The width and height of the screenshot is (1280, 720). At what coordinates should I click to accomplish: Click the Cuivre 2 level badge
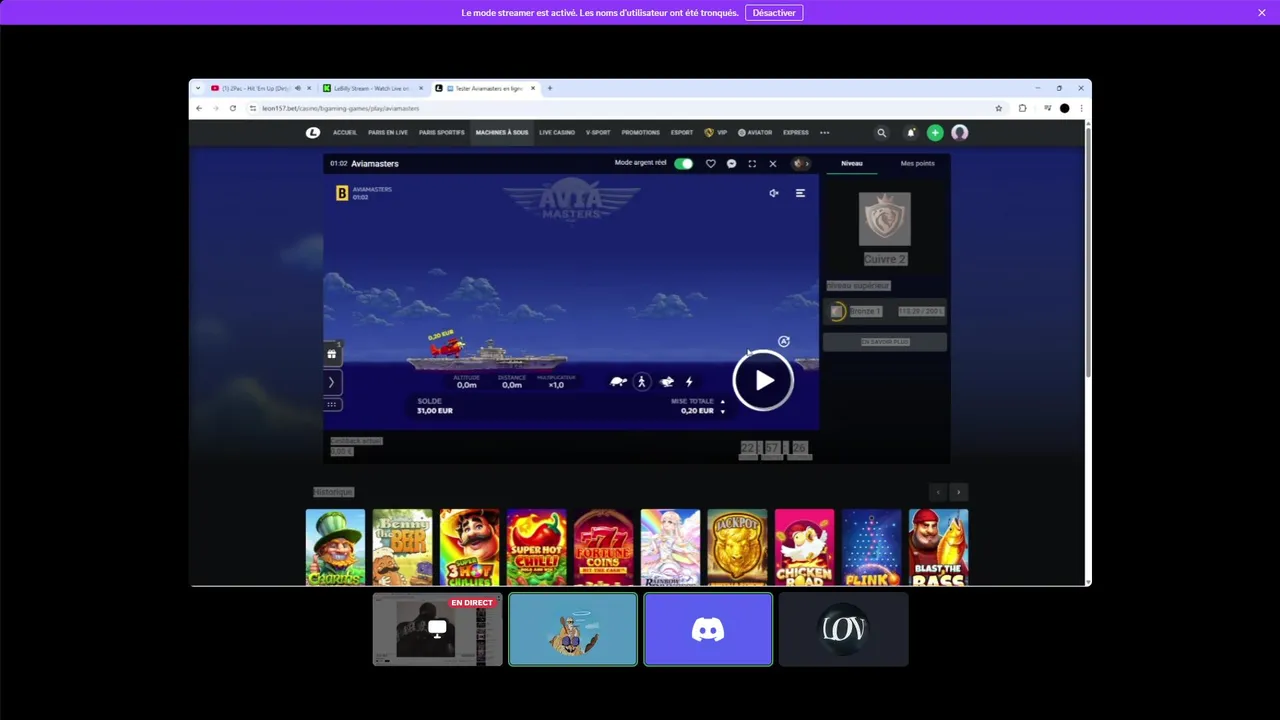[x=885, y=220]
